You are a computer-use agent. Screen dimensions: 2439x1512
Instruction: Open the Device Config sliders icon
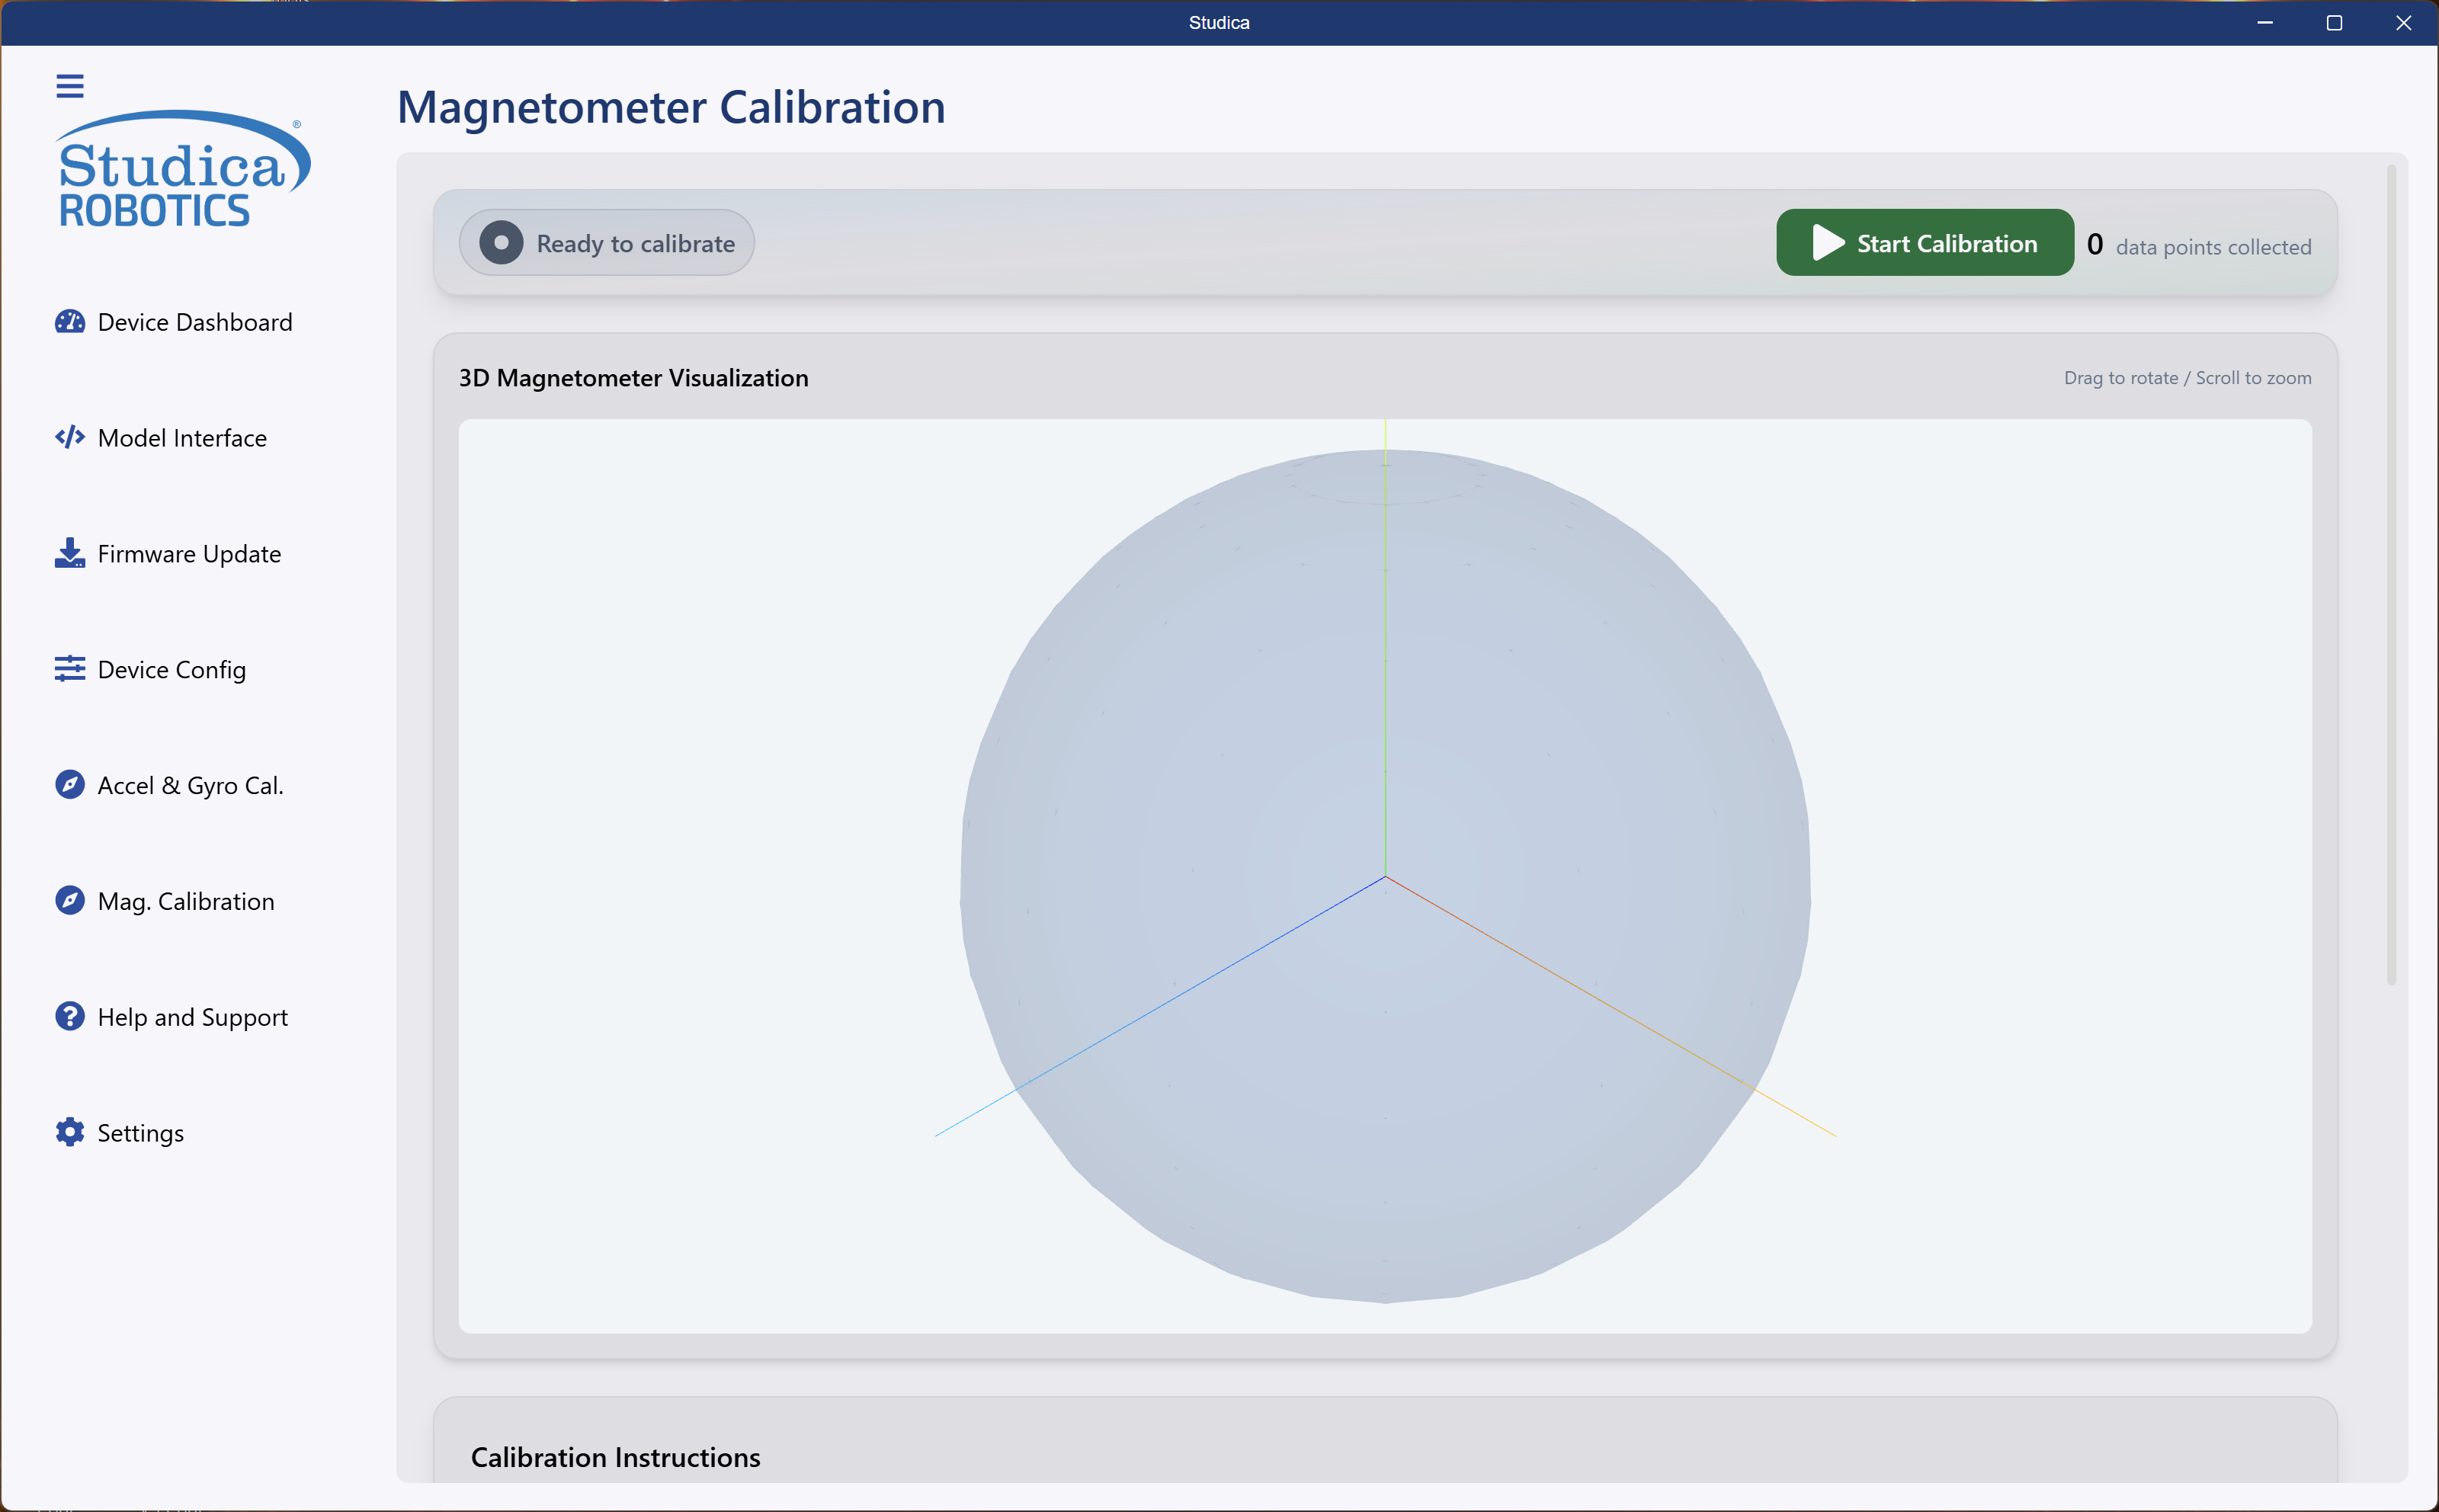[70, 669]
